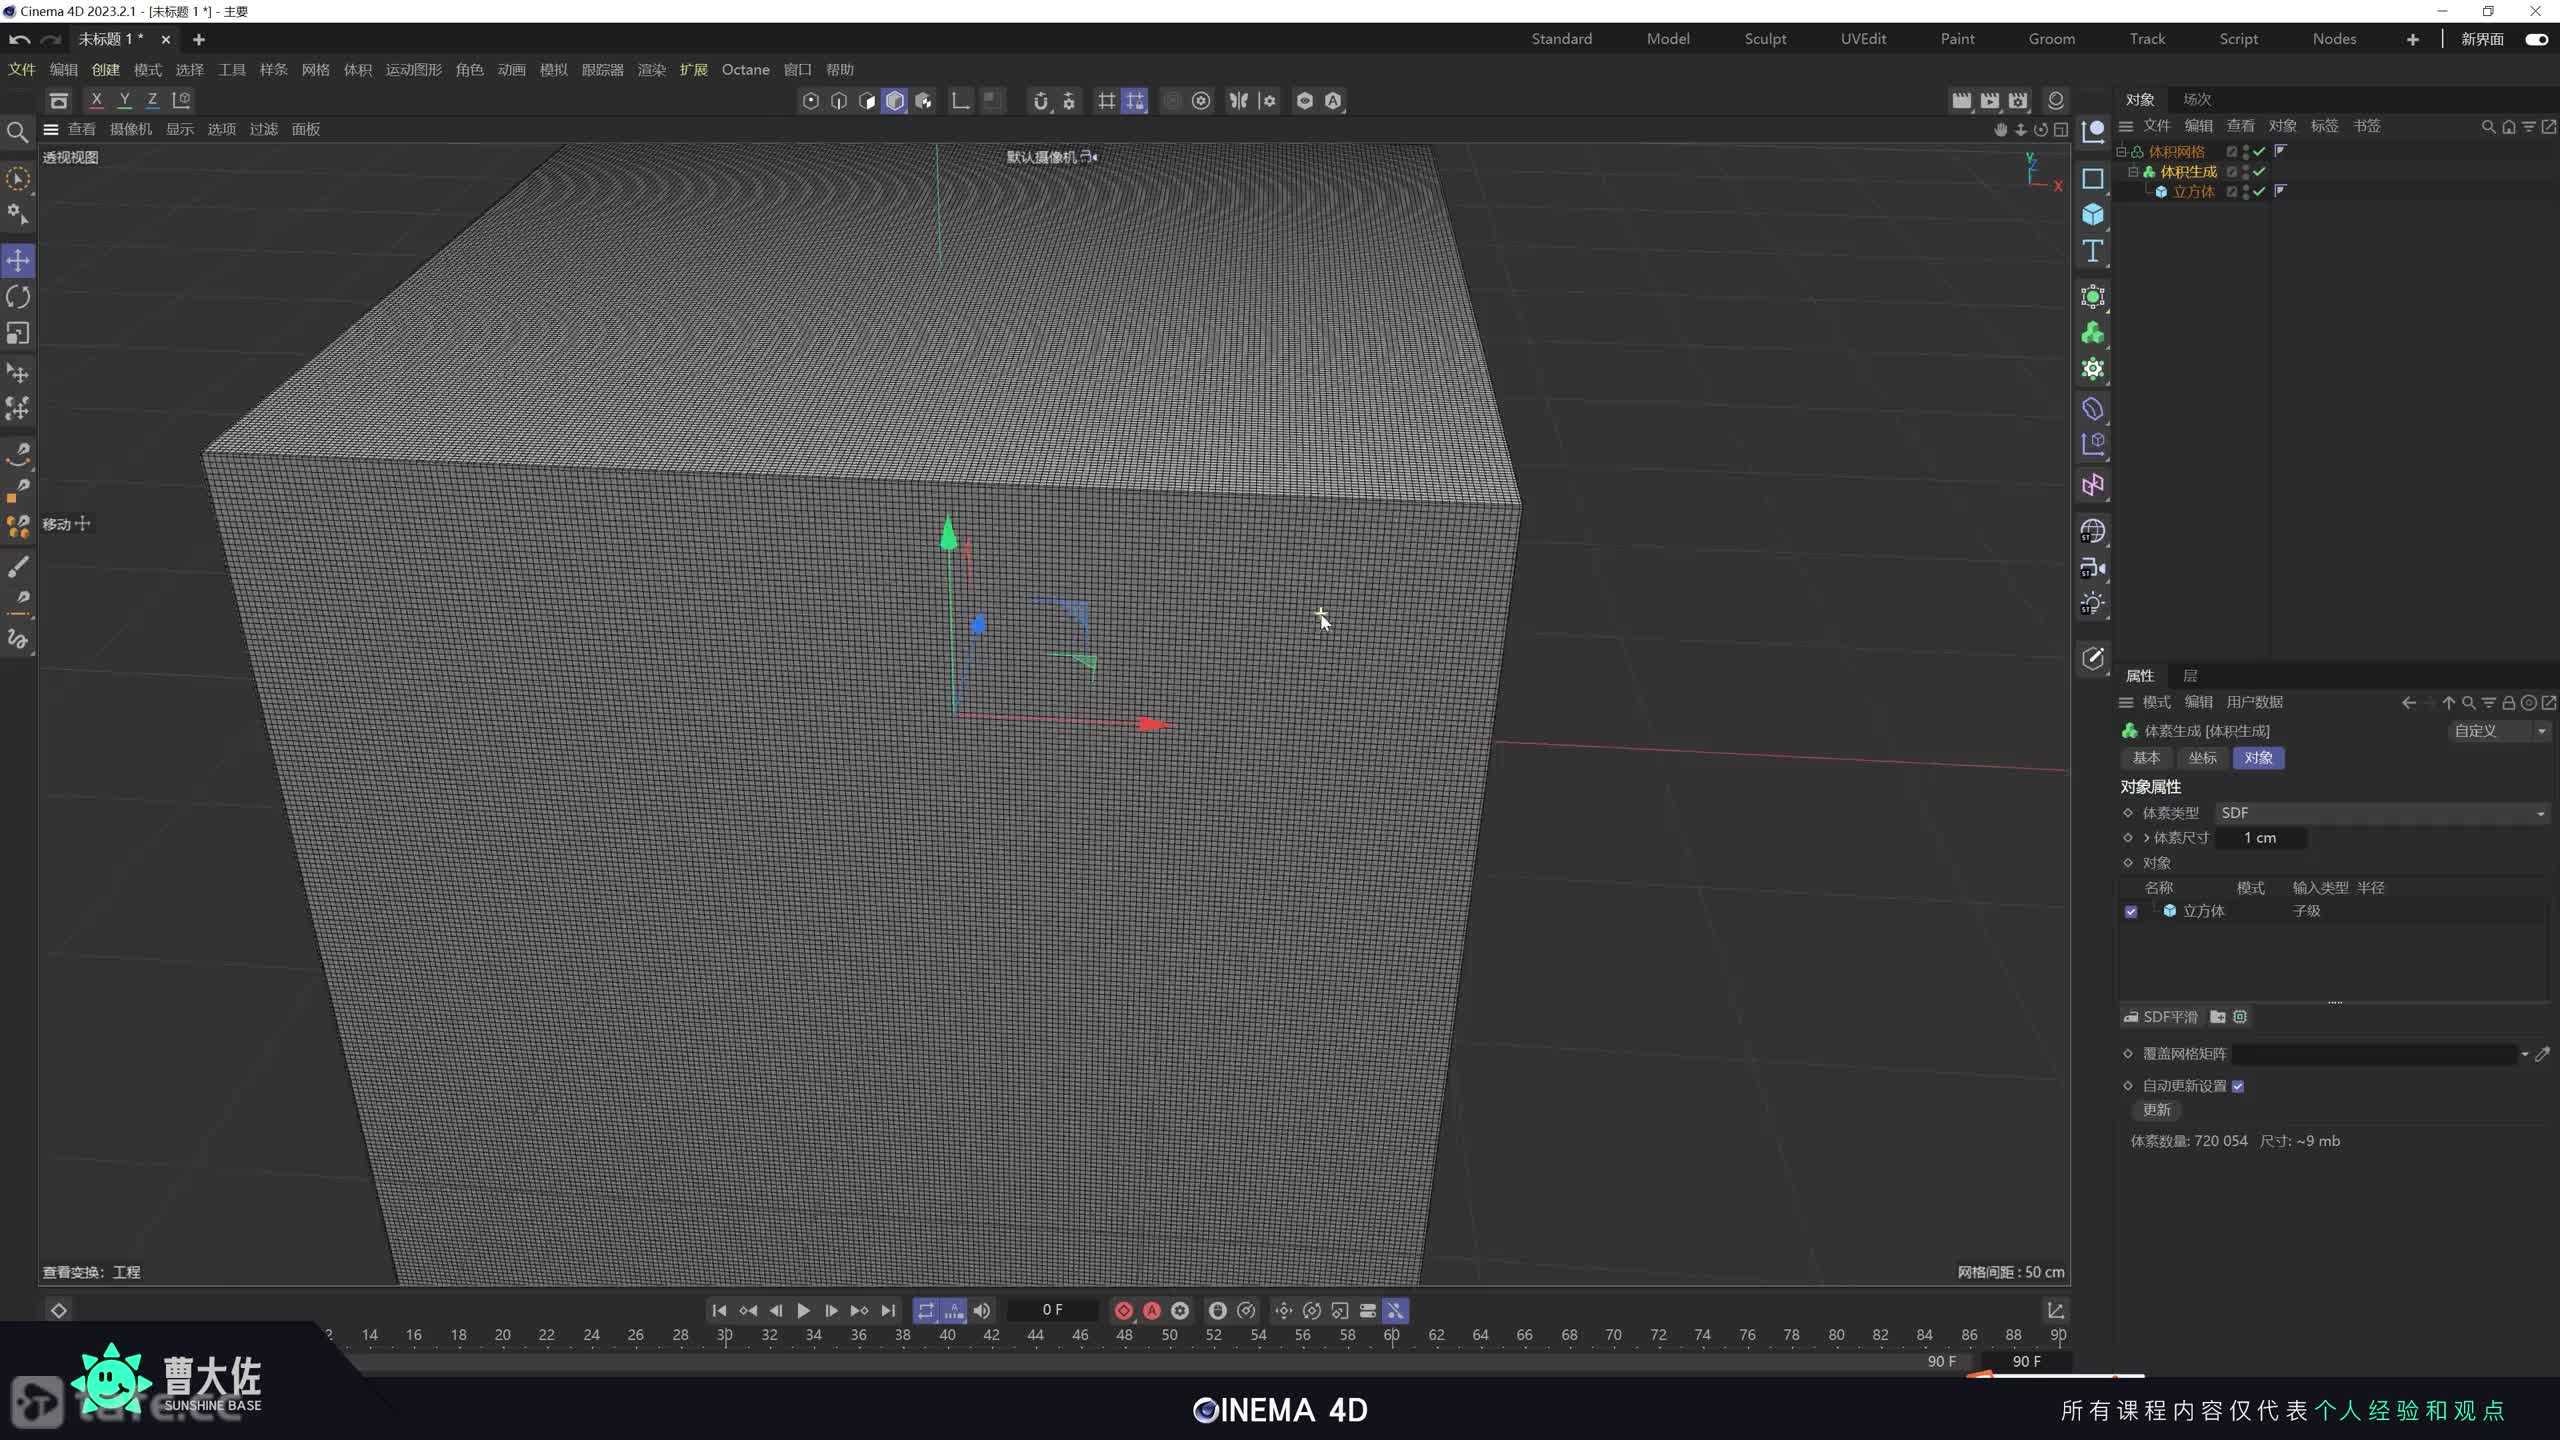Screen dimensions: 2560x1440
Task: Uncheck the 立方体 checkbox in object list
Action: 2131,911
